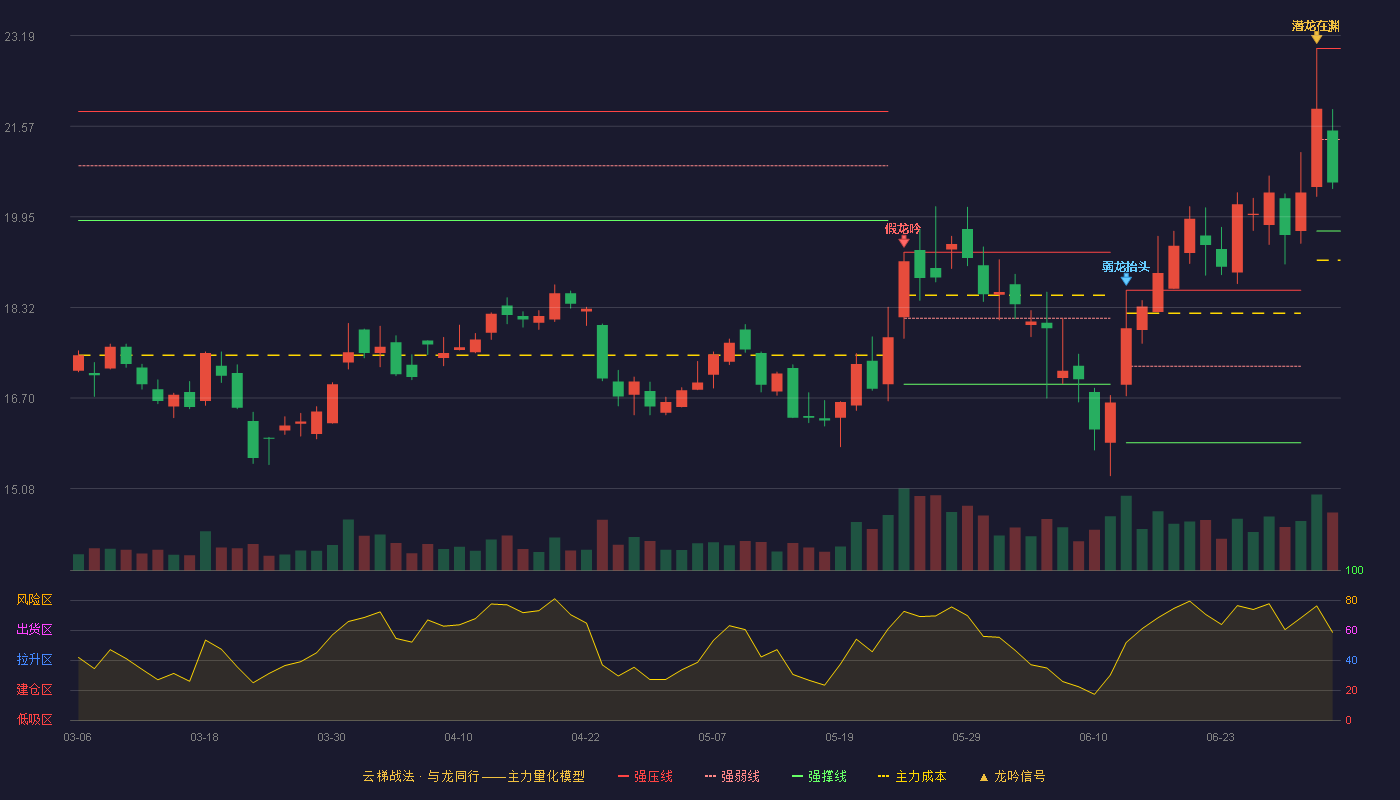This screenshot has width=1400, height=800.
Task: Toggle the 强压线 legend series
Action: 645,776
